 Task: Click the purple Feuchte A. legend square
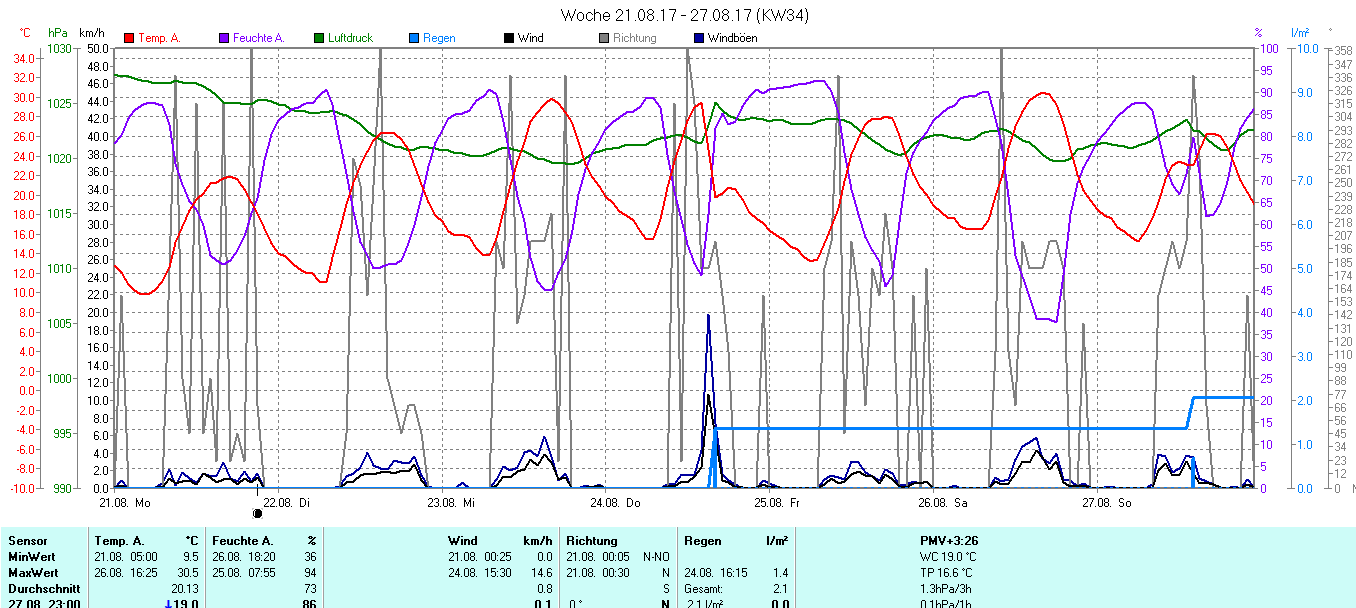coord(224,38)
